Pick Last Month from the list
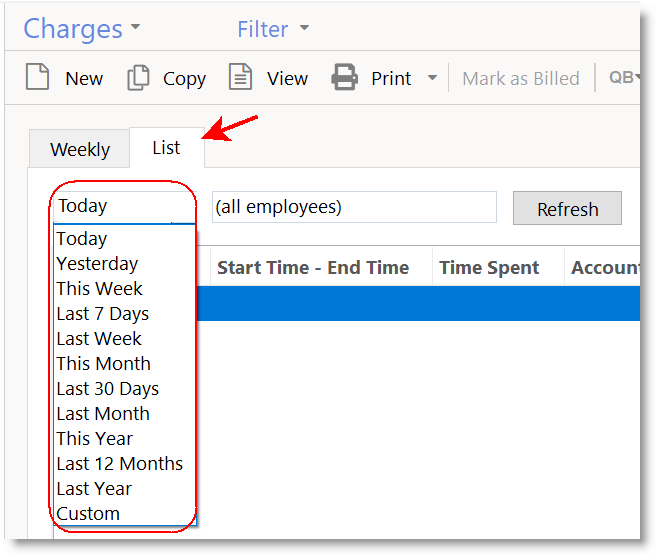 103,414
